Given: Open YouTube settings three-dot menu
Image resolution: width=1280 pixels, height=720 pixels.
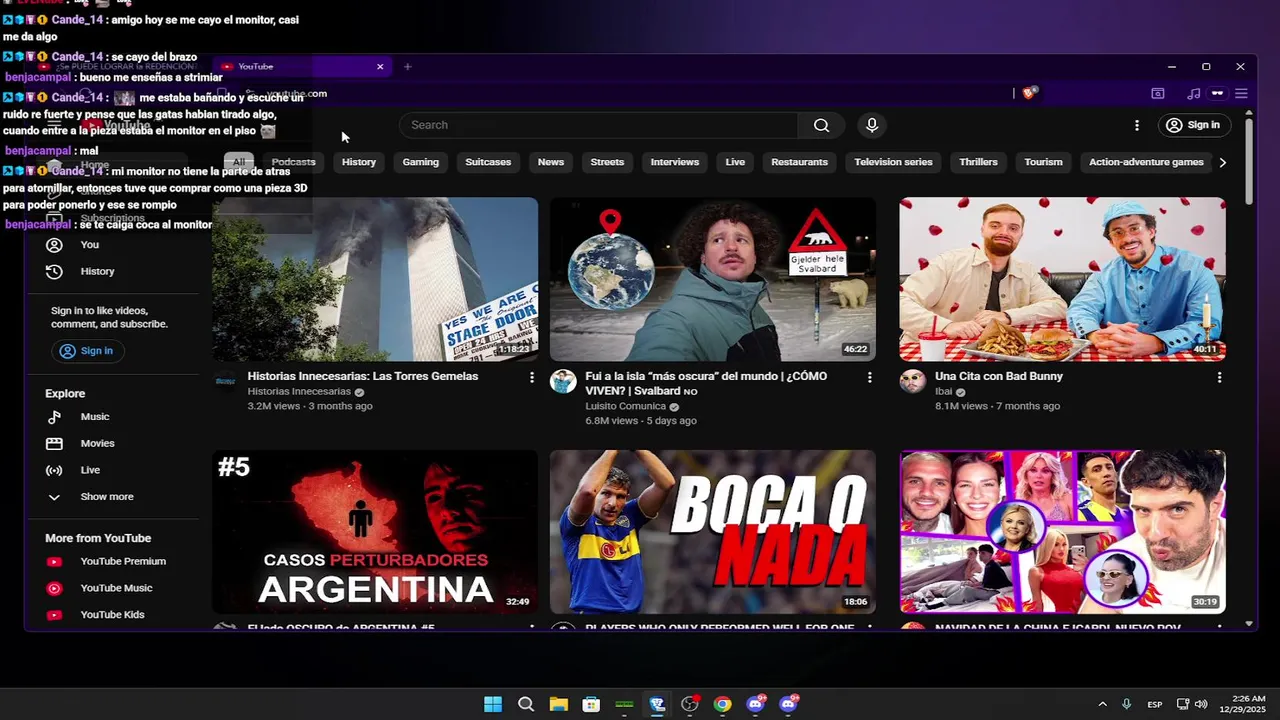Looking at the screenshot, I should click(1136, 125).
